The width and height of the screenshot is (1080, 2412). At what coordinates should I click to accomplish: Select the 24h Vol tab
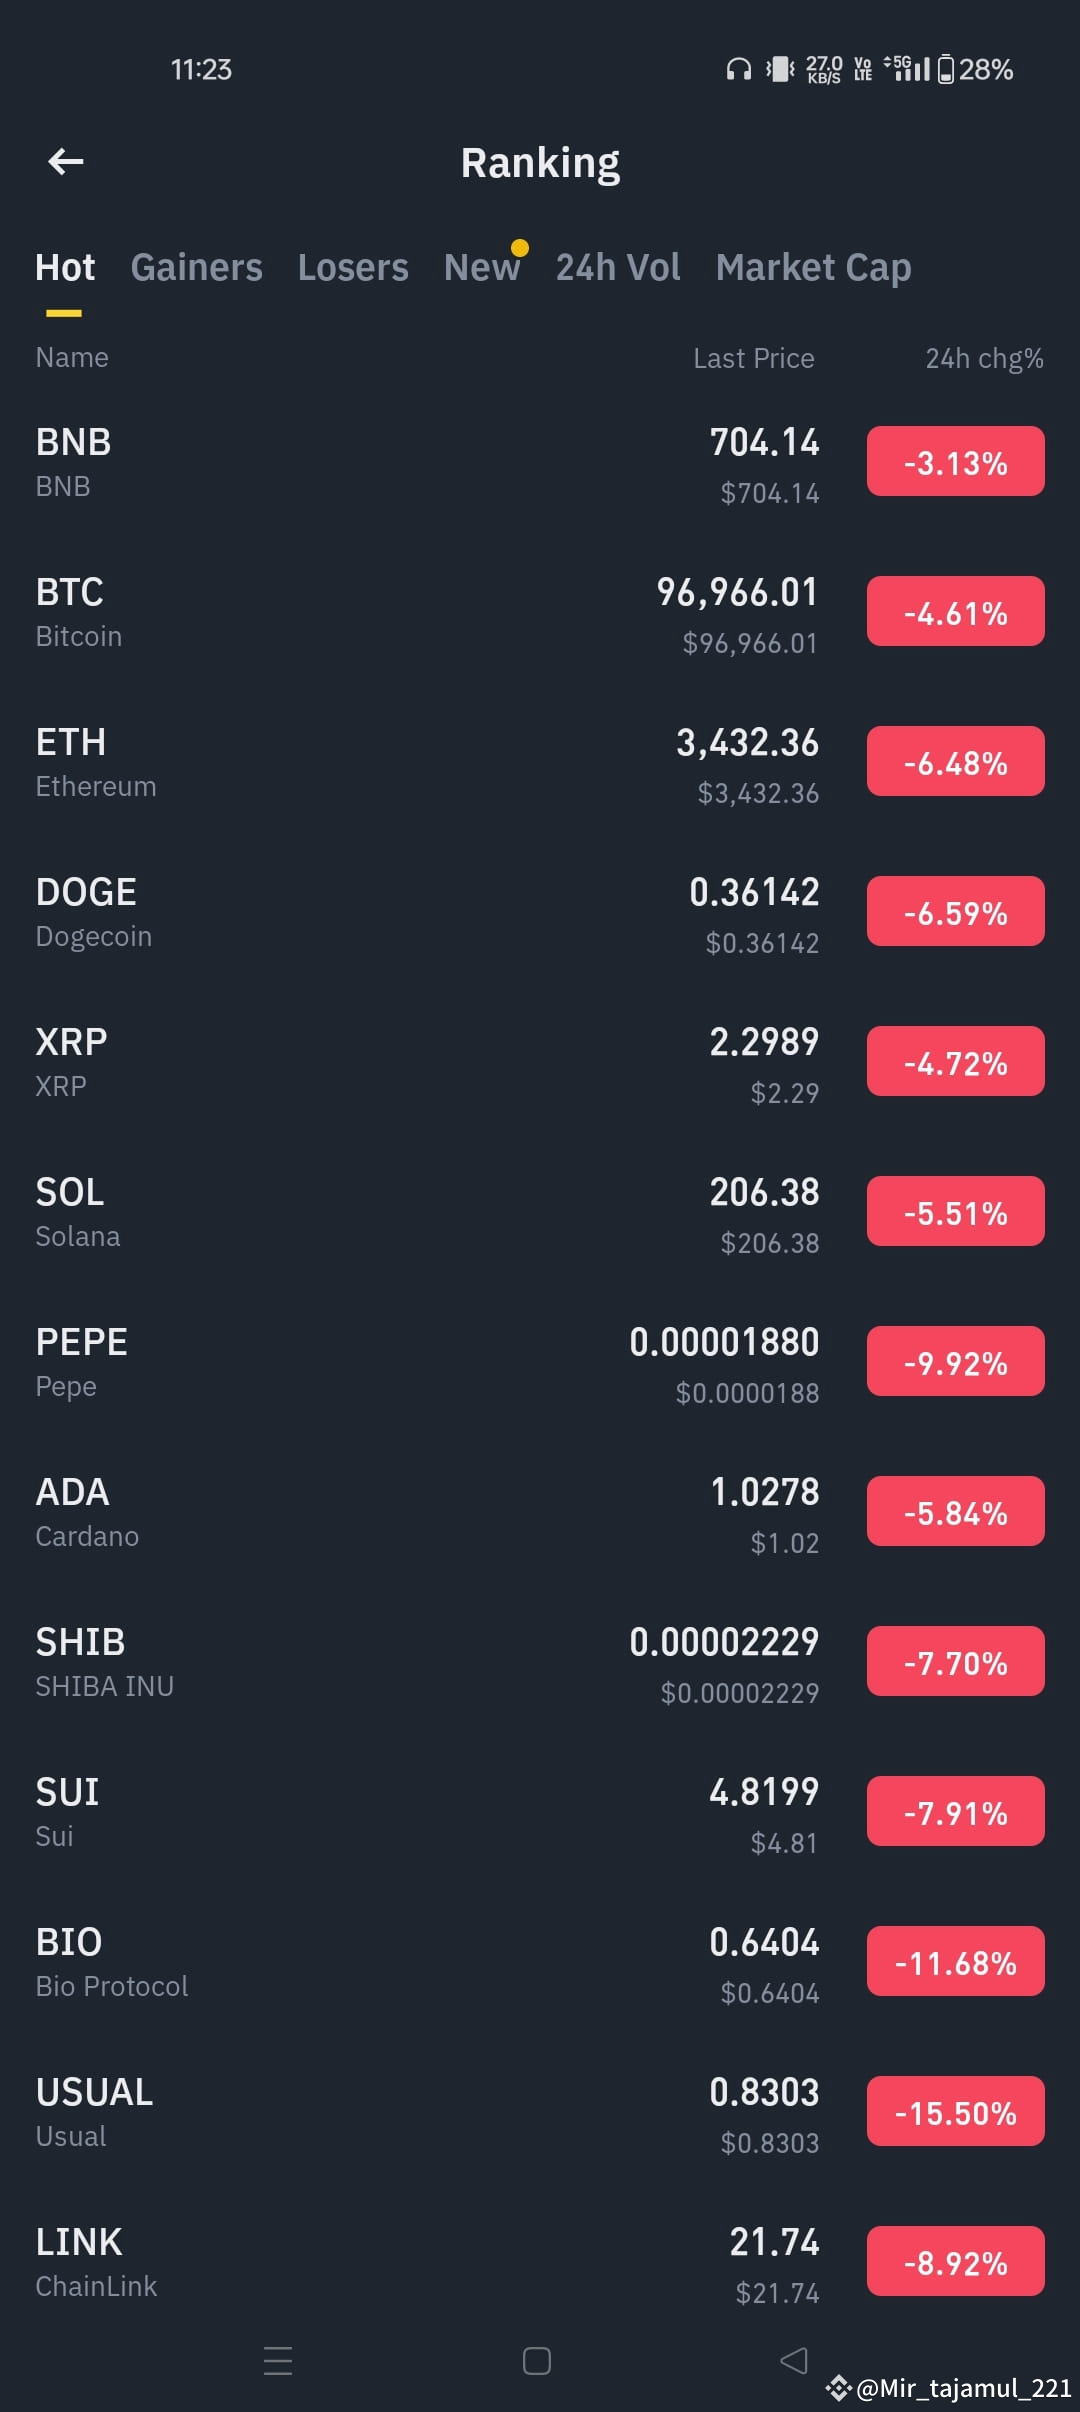click(618, 267)
